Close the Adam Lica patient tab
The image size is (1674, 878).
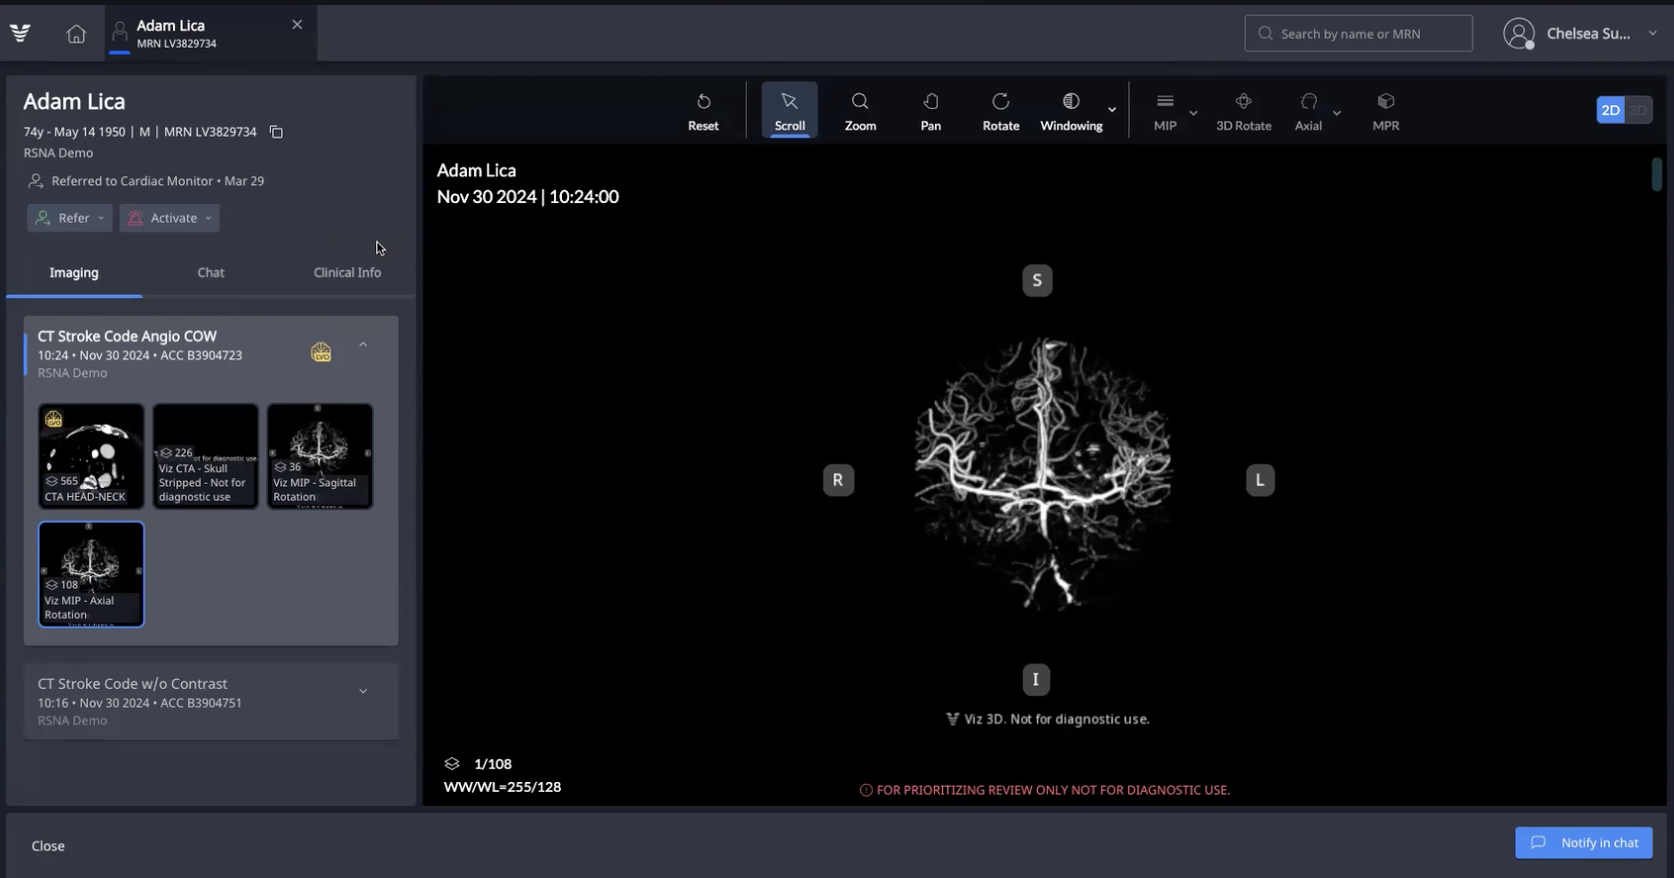[x=297, y=25]
